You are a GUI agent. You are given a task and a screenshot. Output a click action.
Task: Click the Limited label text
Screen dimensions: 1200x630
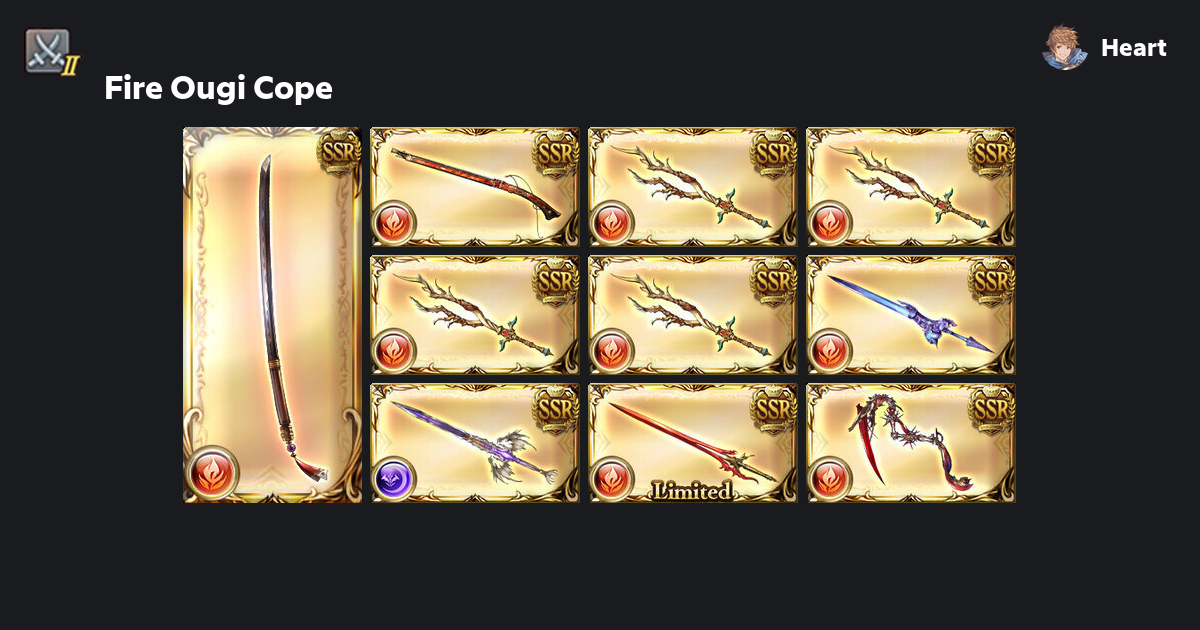pos(692,490)
